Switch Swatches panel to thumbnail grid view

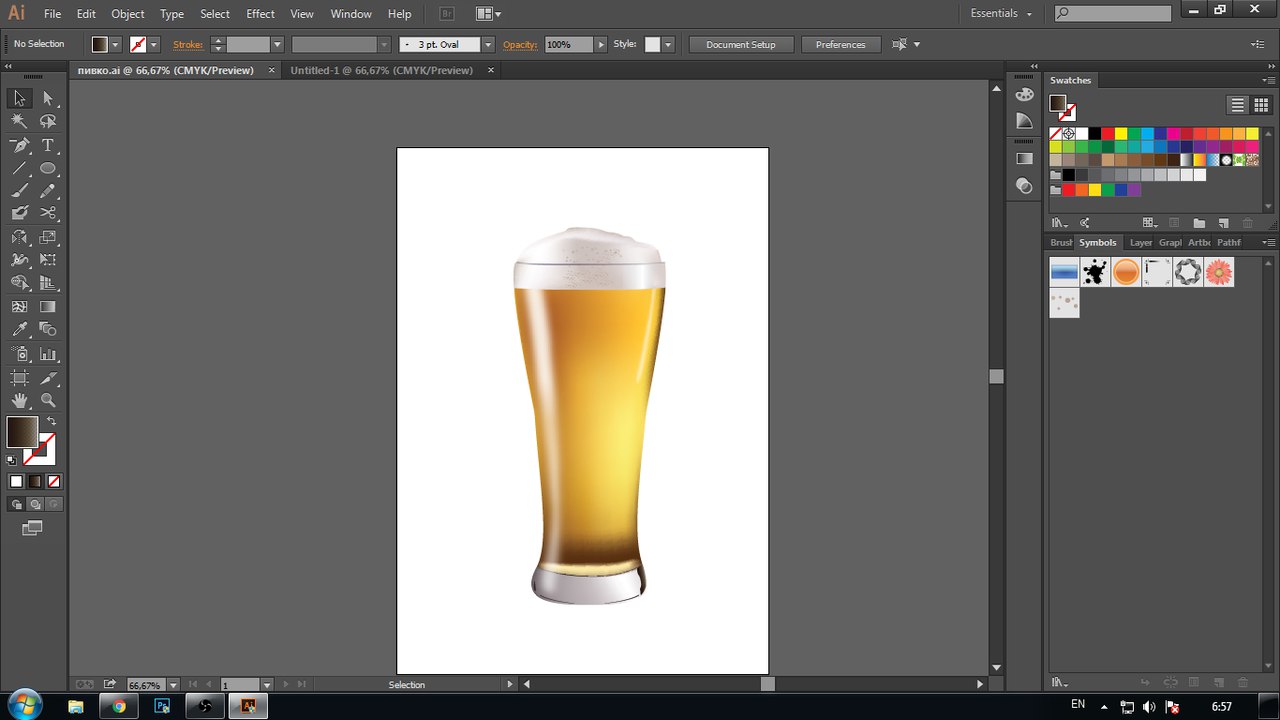coord(1260,105)
